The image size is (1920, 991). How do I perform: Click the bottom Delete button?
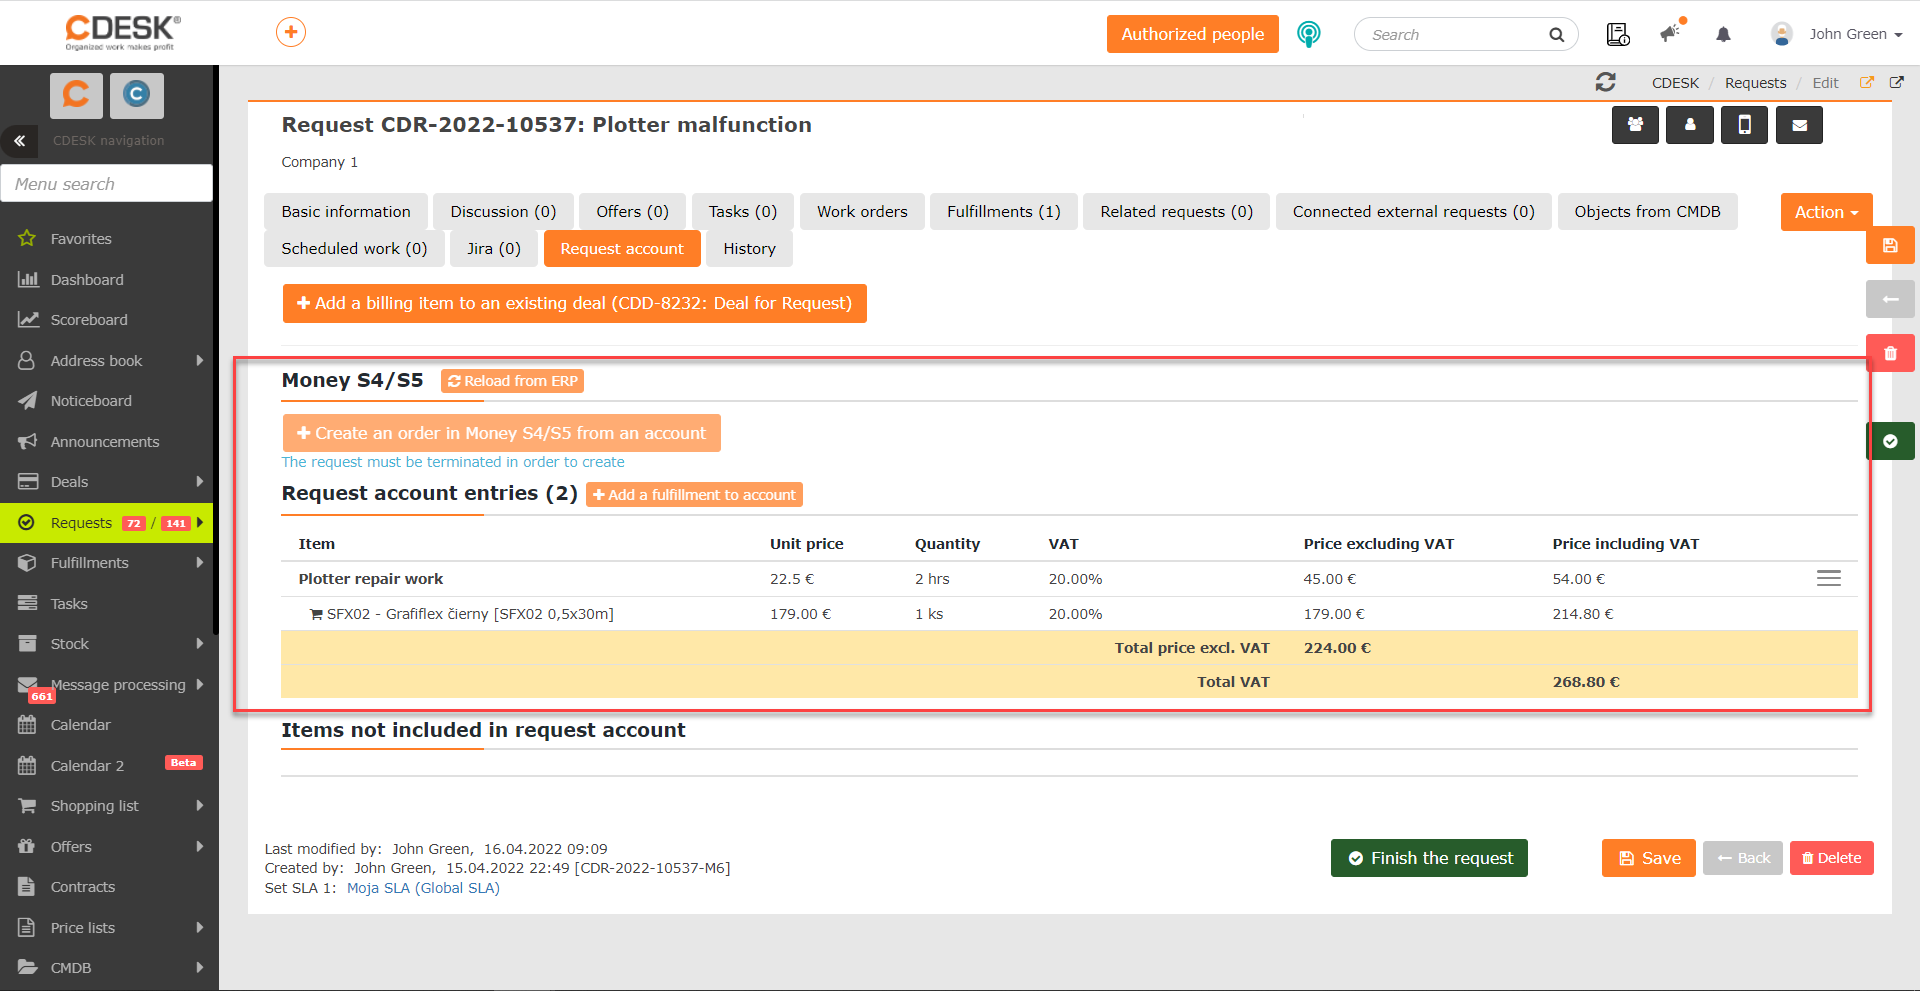point(1832,858)
